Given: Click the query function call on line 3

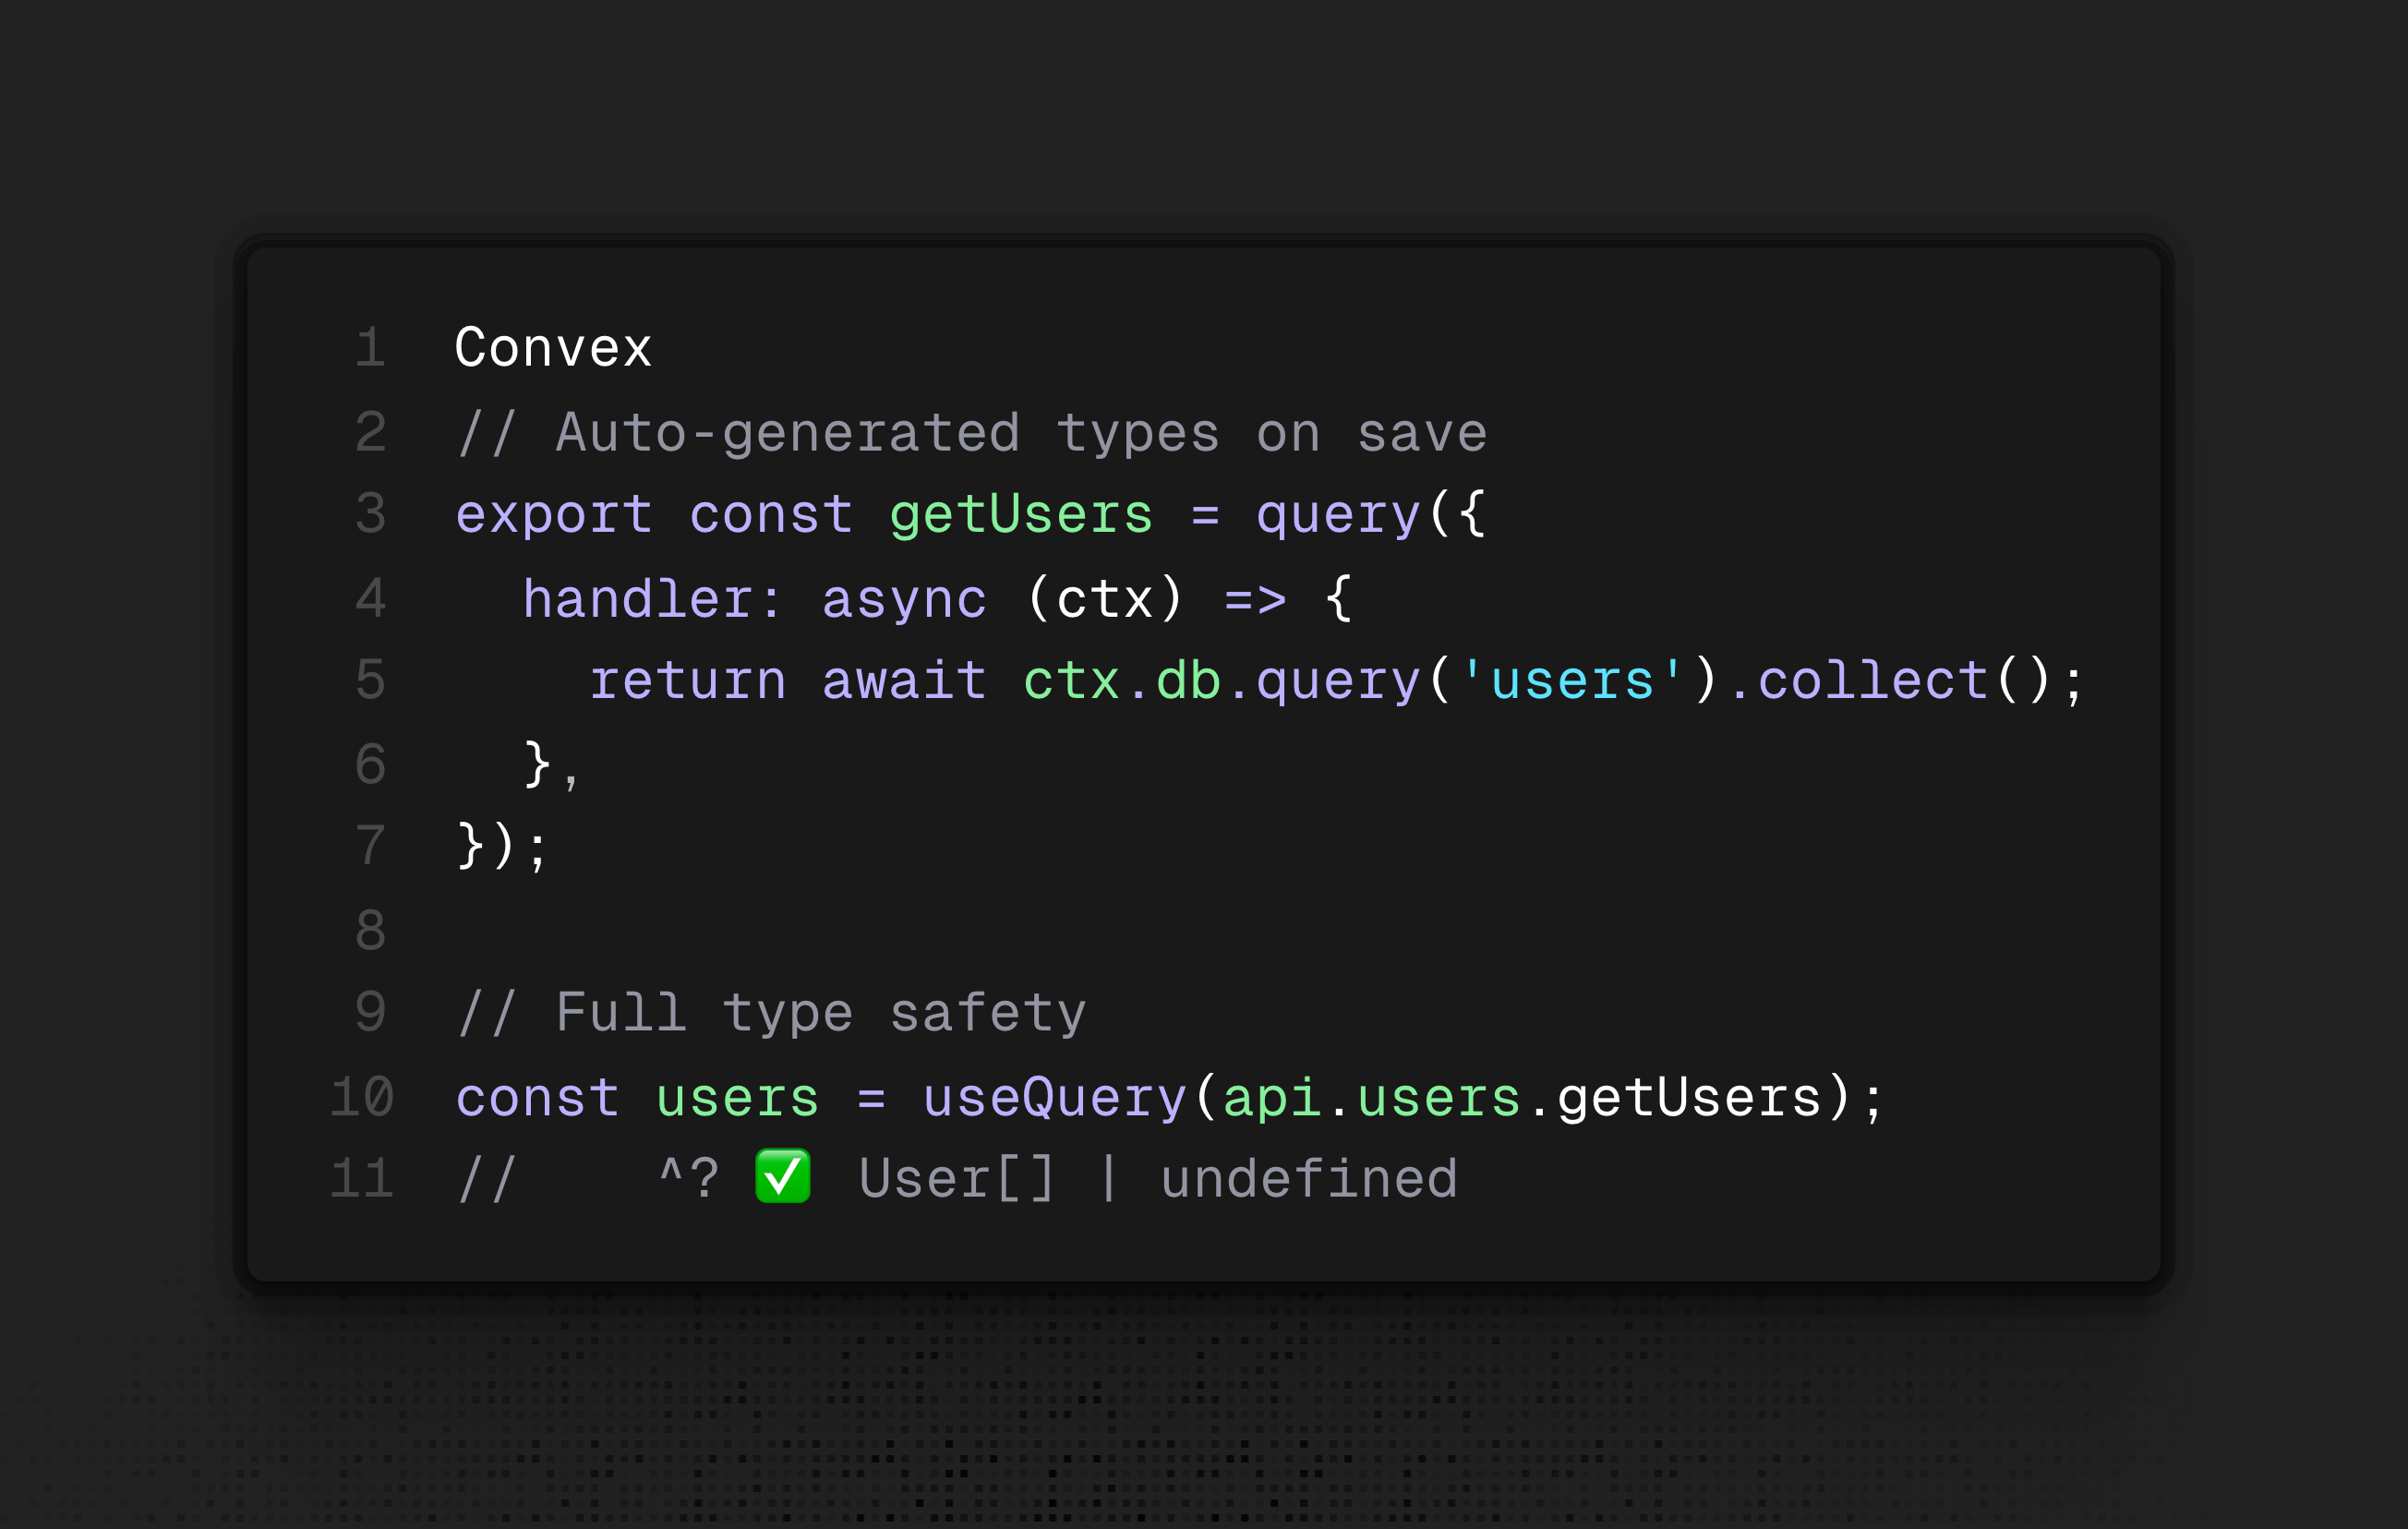Looking at the screenshot, I should pos(1338,517).
